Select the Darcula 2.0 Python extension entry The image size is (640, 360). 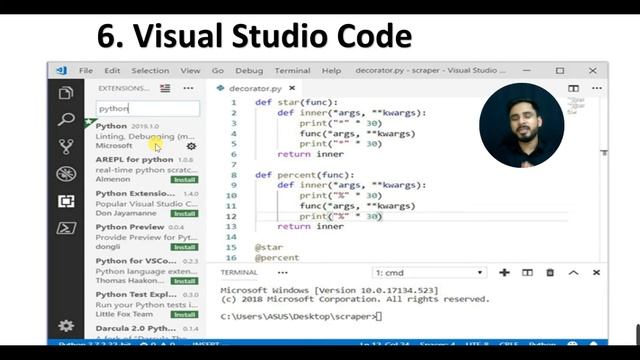click(x=145, y=332)
